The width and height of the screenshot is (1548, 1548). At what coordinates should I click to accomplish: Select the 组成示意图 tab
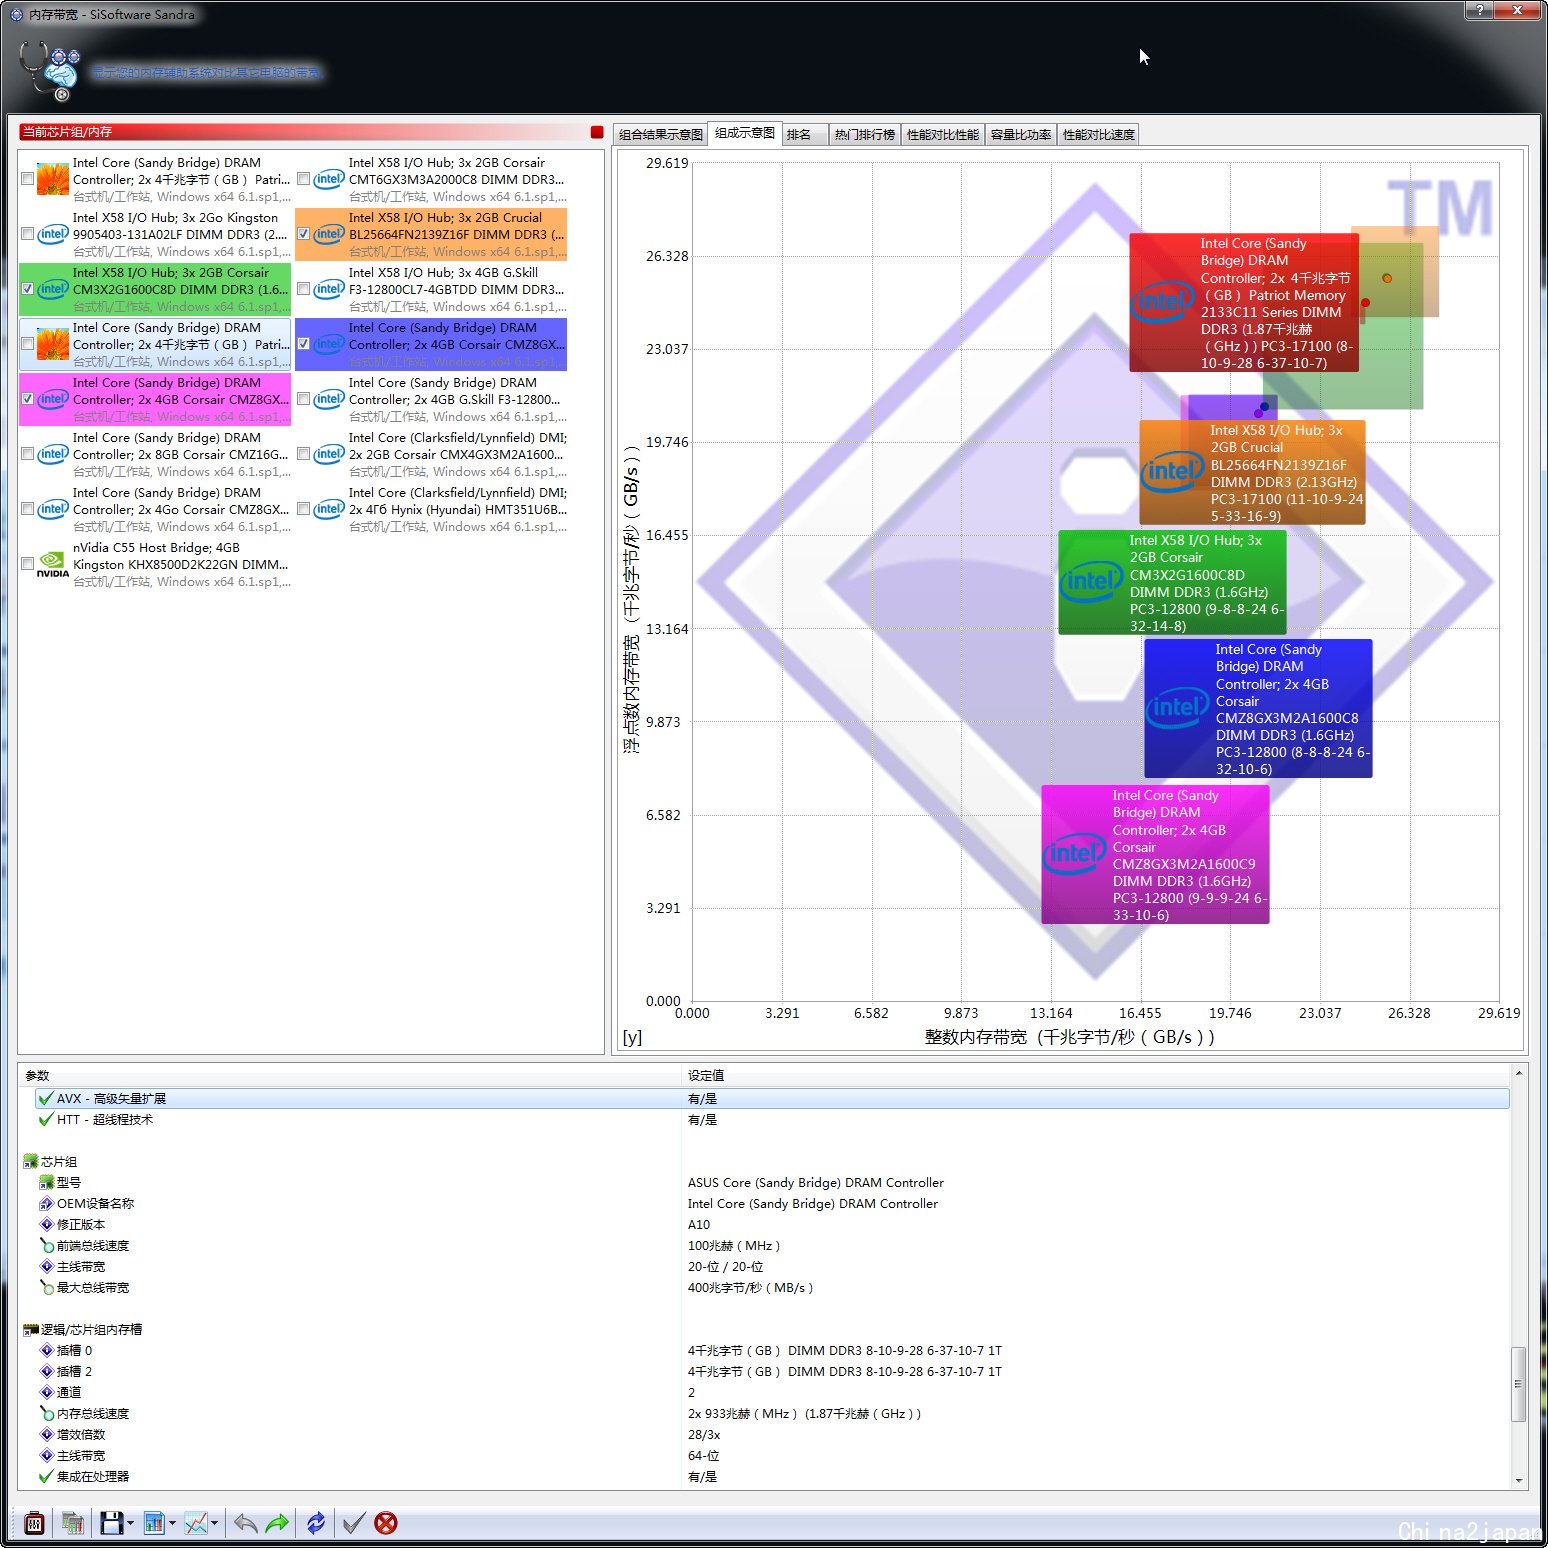click(745, 133)
